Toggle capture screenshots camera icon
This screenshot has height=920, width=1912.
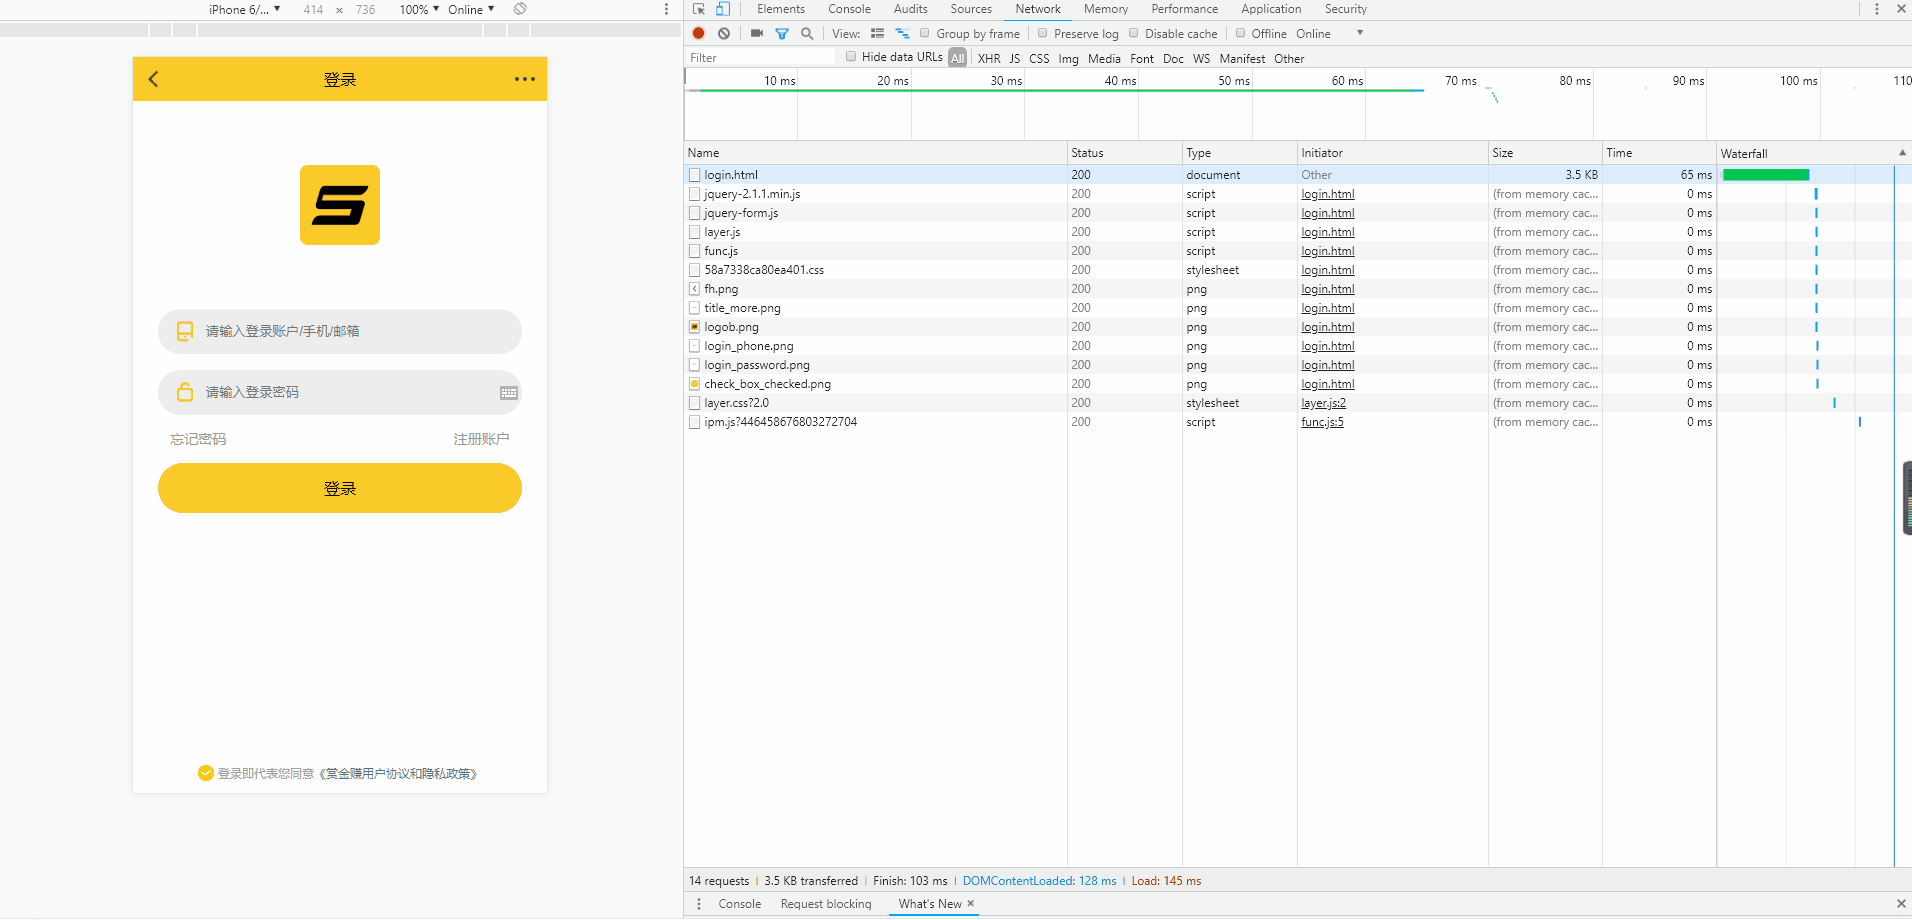pyautogui.click(x=757, y=33)
